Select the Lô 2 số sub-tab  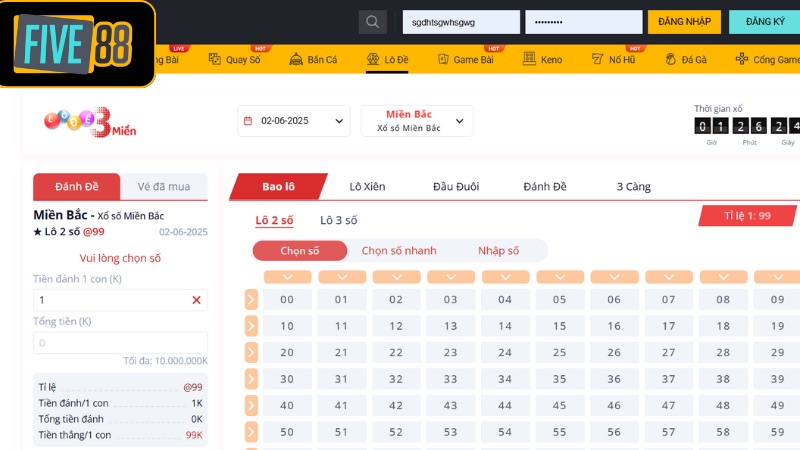tap(274, 220)
